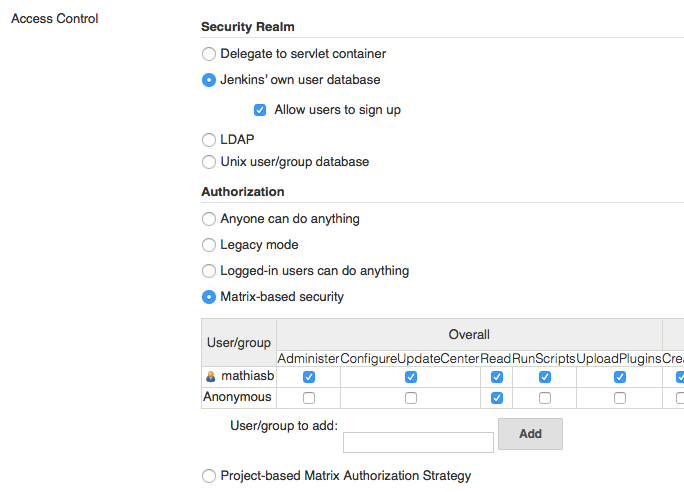Image resolution: width=684 pixels, height=492 pixels.
Task: Choose Anyone can do anything authorization
Action: click(x=209, y=219)
